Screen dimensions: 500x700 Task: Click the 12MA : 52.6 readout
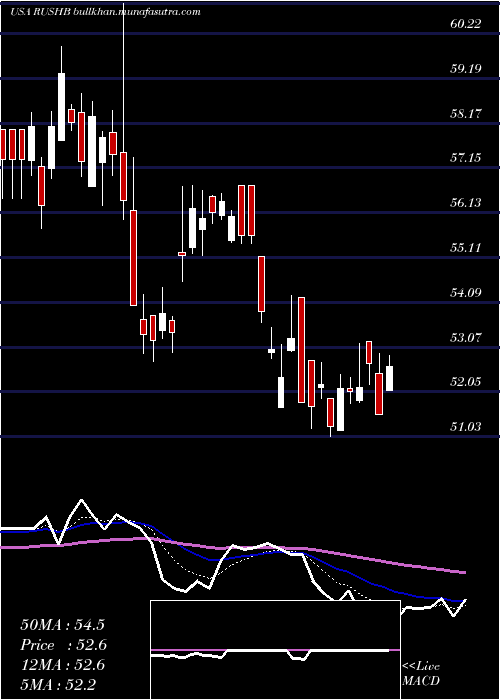pyautogui.click(x=62, y=665)
